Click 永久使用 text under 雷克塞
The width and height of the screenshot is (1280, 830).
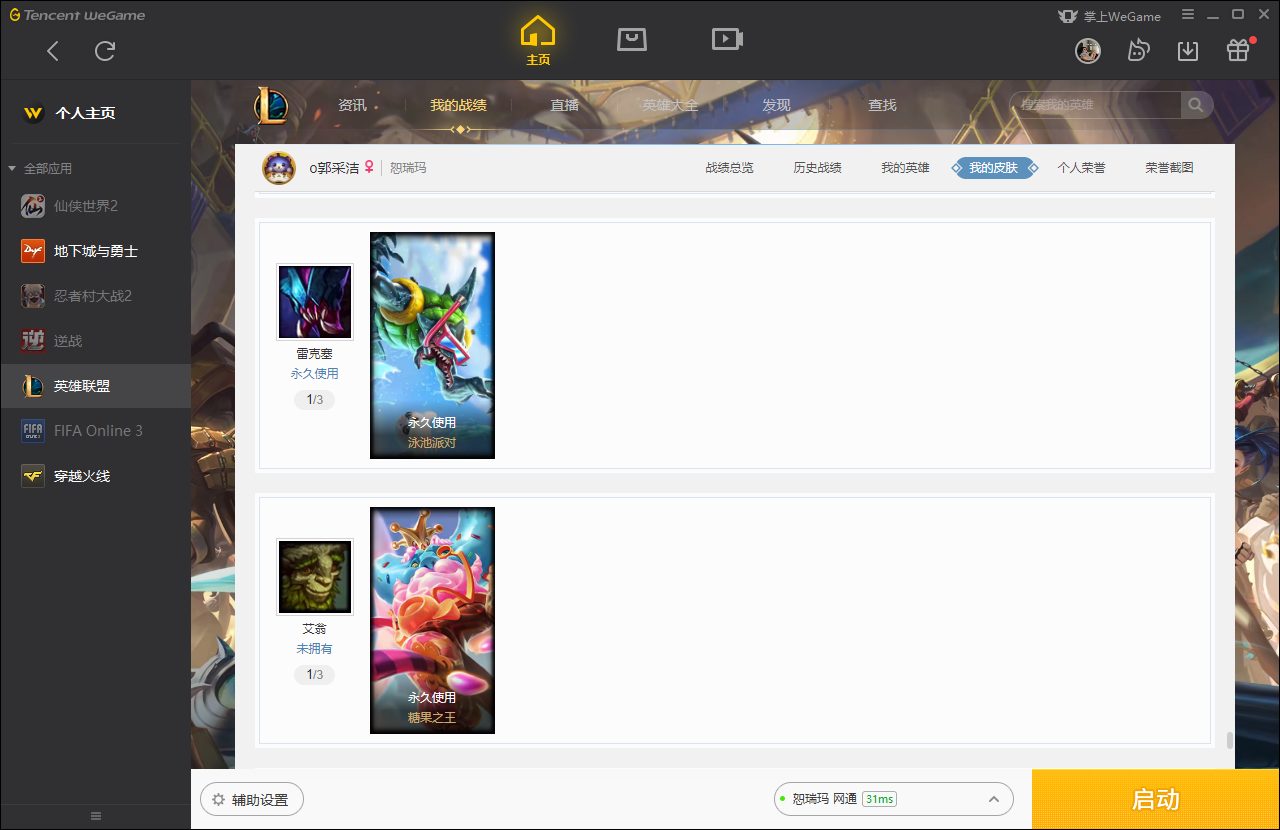click(x=314, y=374)
